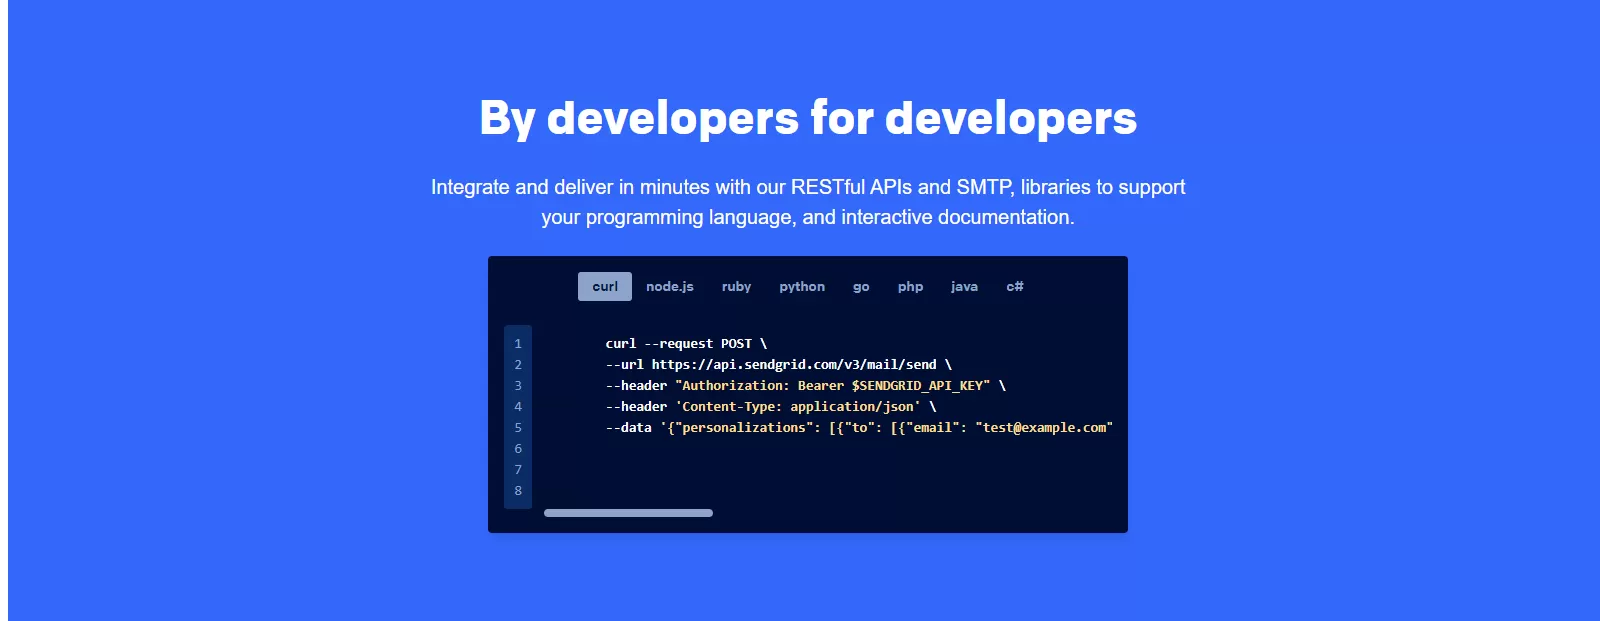The image size is (1600, 621).
Task: Click the Authorization Bearer header line
Action: pos(805,386)
